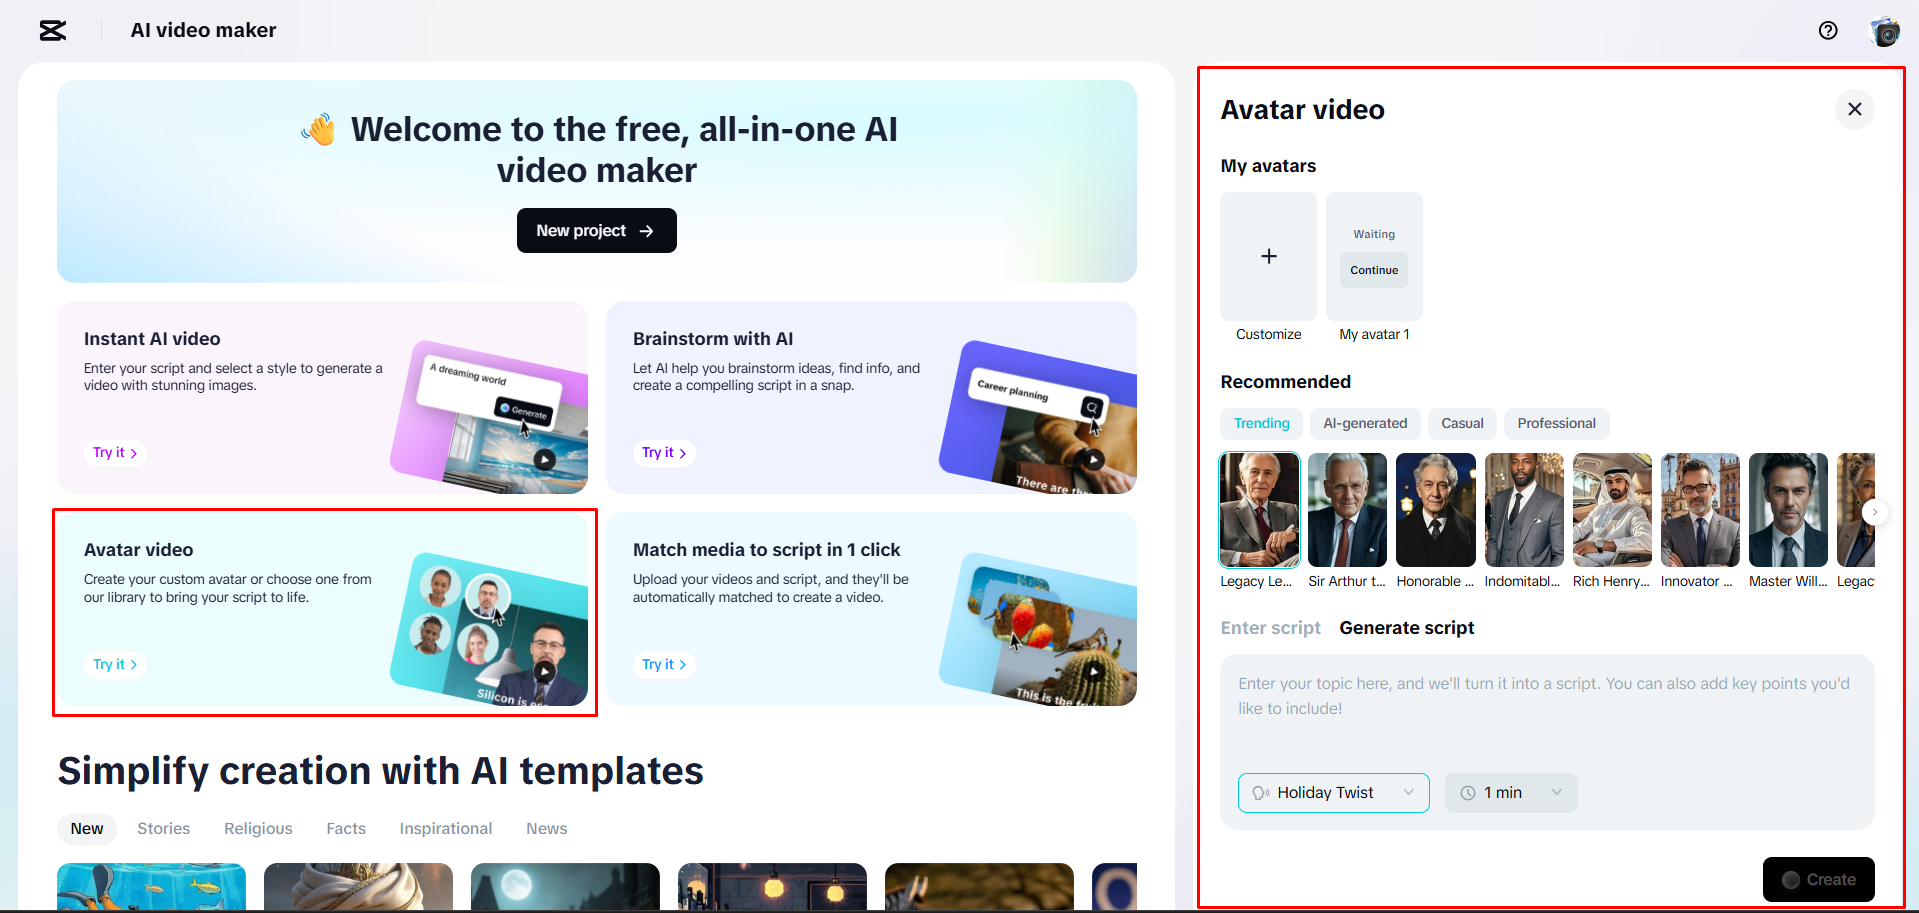Viewport: 1919px width, 913px height.
Task: Open the account profile picture menu
Action: pos(1884,30)
